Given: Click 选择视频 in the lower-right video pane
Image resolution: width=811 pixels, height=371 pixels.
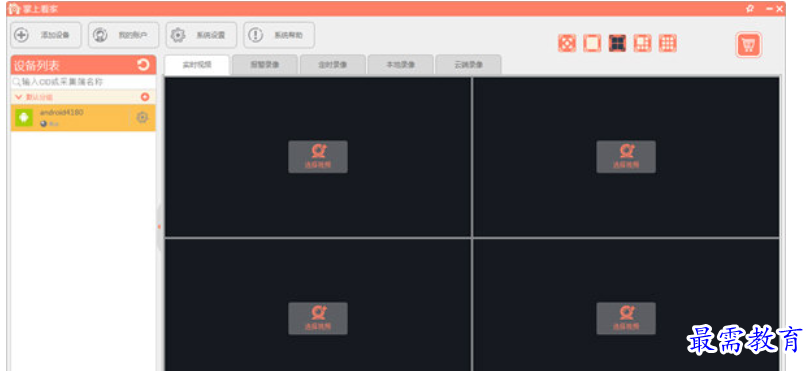Looking at the screenshot, I should 626,318.
